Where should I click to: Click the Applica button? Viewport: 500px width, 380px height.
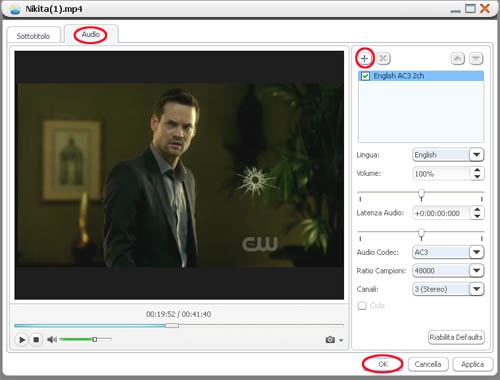(x=473, y=364)
